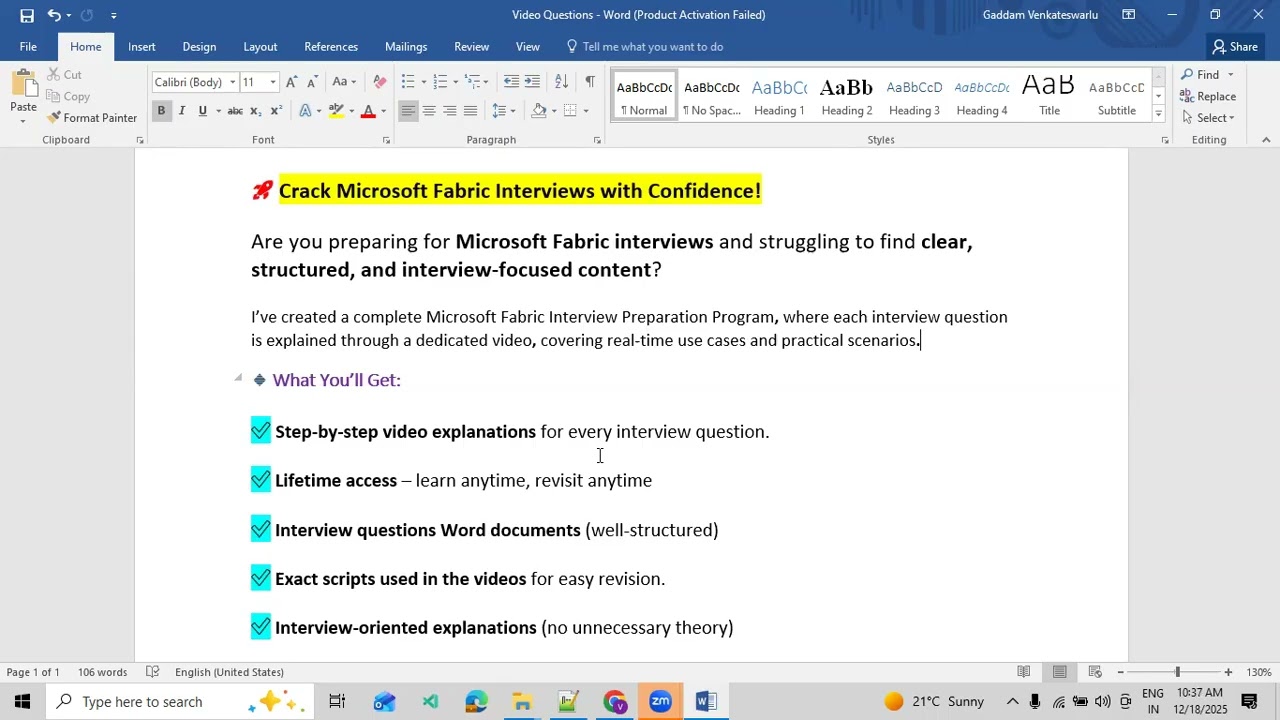Image resolution: width=1280 pixels, height=720 pixels.
Task: Switch to Web Layout view icon
Action: point(1095,672)
